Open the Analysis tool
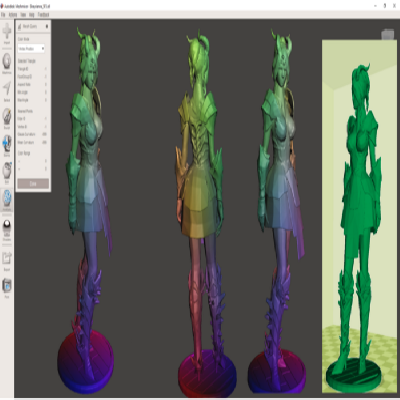This screenshot has width=400, height=400. coord(7,200)
